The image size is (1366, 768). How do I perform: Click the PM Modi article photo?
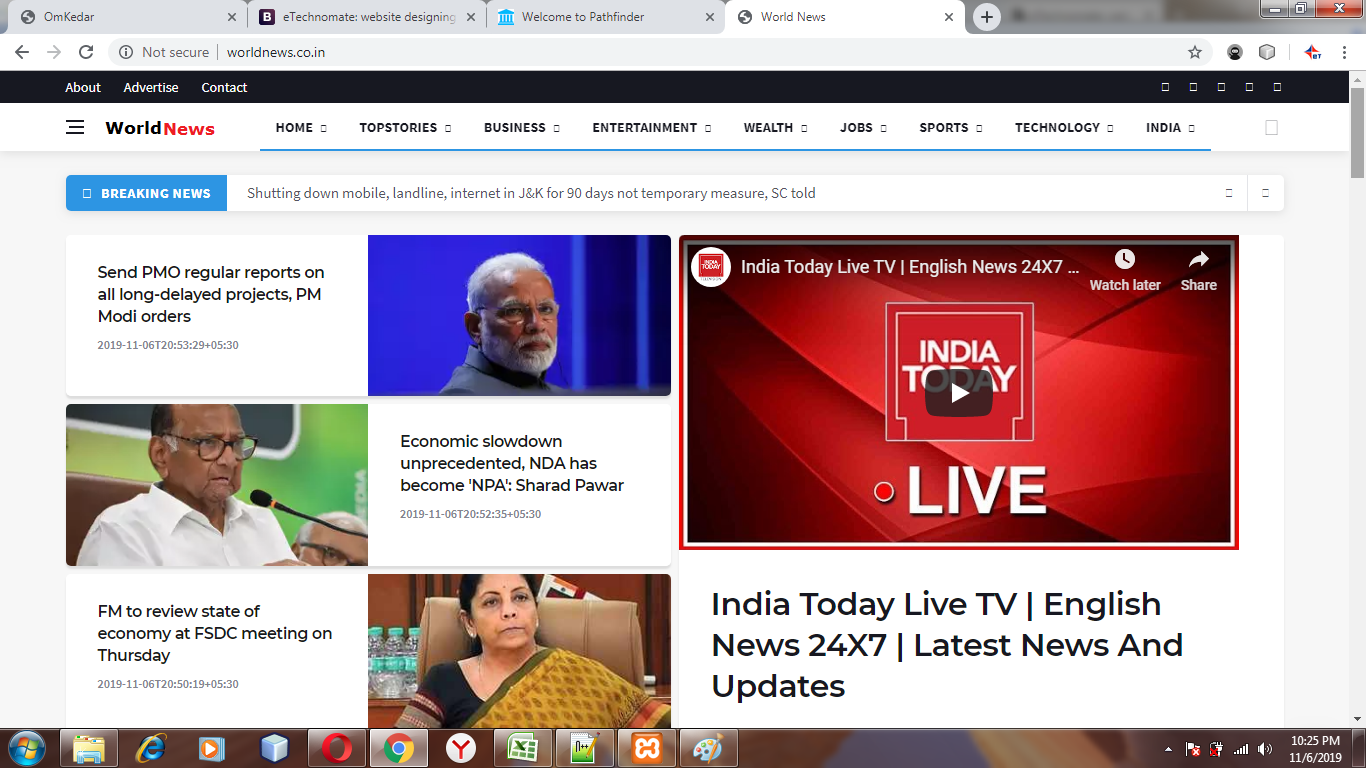tap(519, 315)
